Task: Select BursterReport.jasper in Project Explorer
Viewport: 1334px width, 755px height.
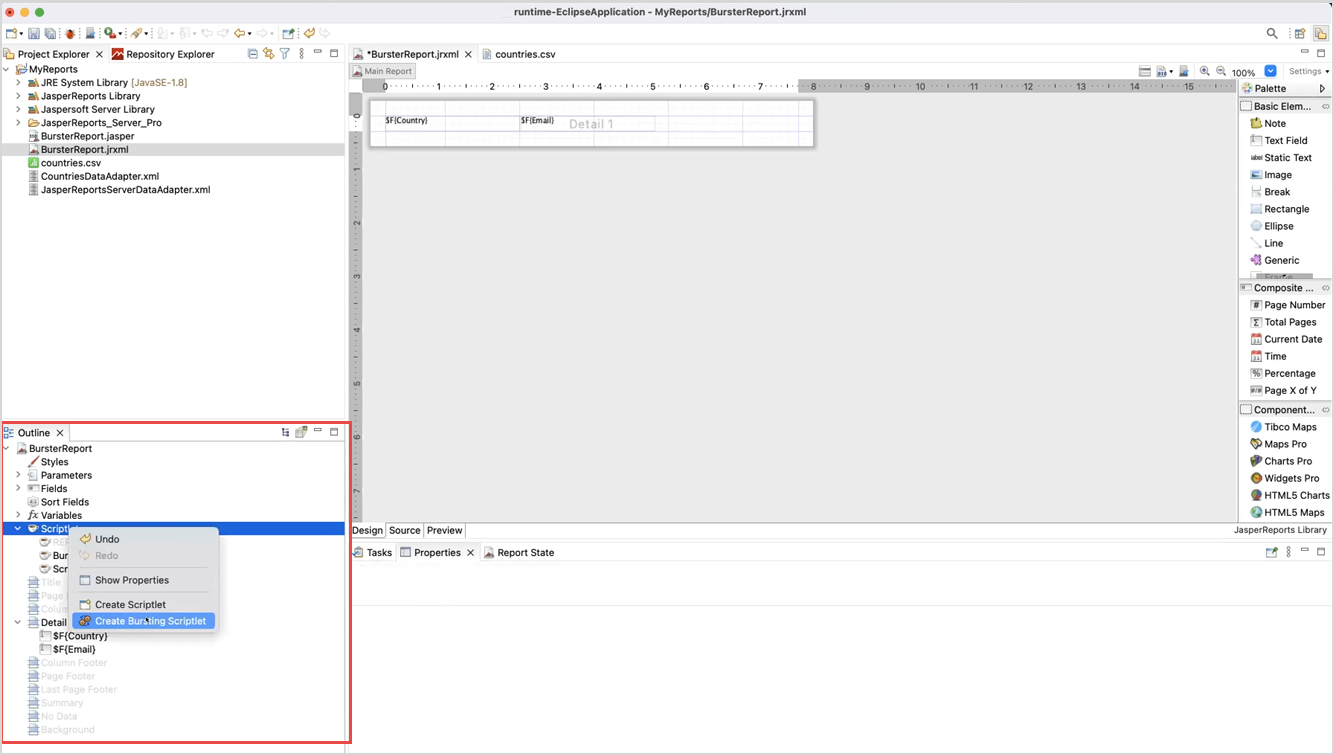Action: [x=80, y=136]
